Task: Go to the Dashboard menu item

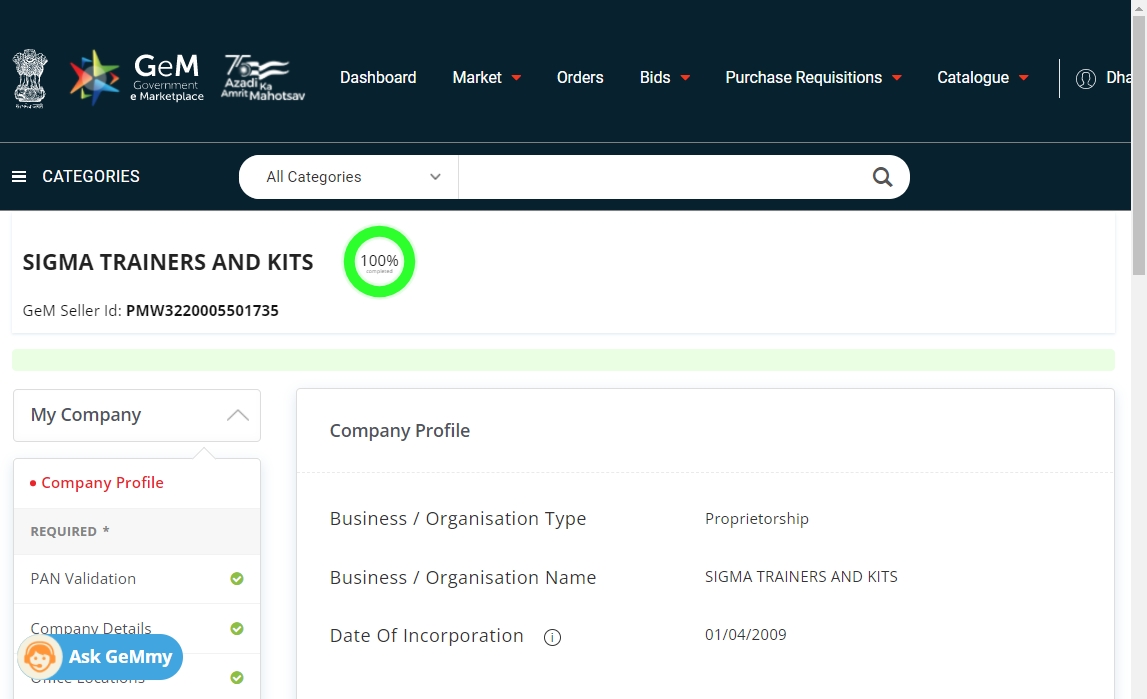Action: [378, 78]
